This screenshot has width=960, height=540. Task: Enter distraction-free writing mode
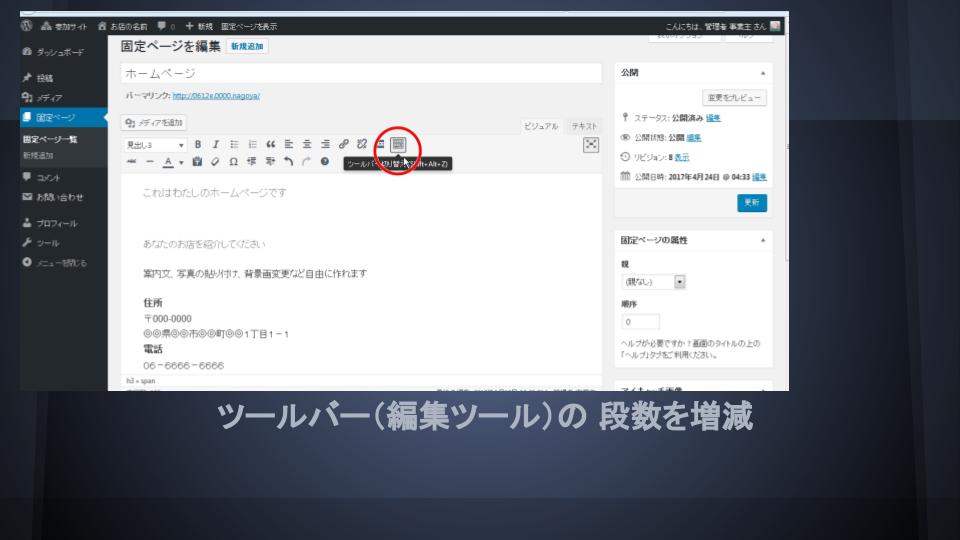pyautogui.click(x=590, y=145)
